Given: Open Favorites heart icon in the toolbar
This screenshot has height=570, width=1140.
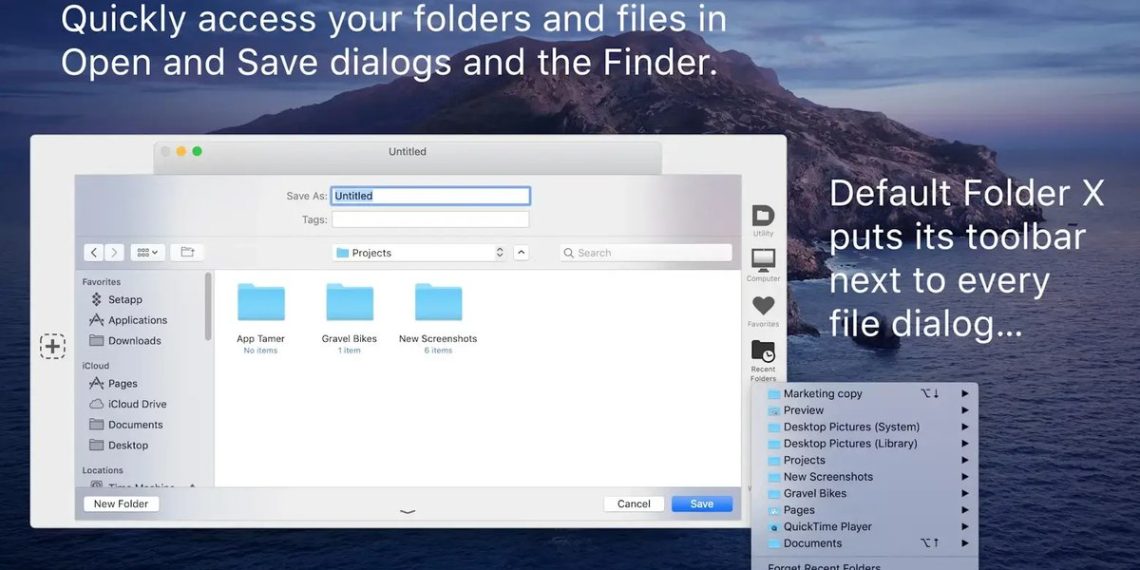Looking at the screenshot, I should pyautogui.click(x=763, y=306).
